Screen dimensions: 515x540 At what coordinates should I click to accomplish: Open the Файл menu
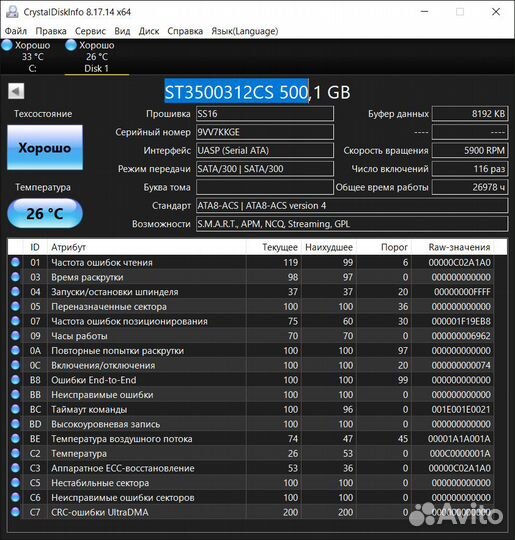tap(16, 31)
